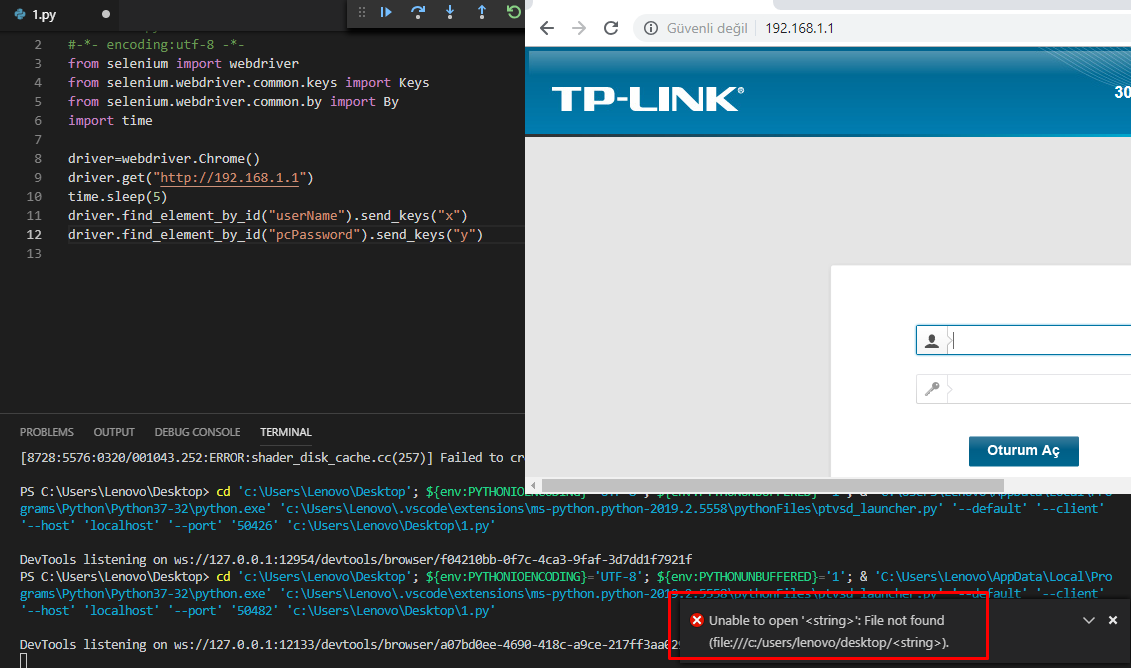Click the 'import time' code line
This screenshot has width=1131, height=668.
coord(110,120)
